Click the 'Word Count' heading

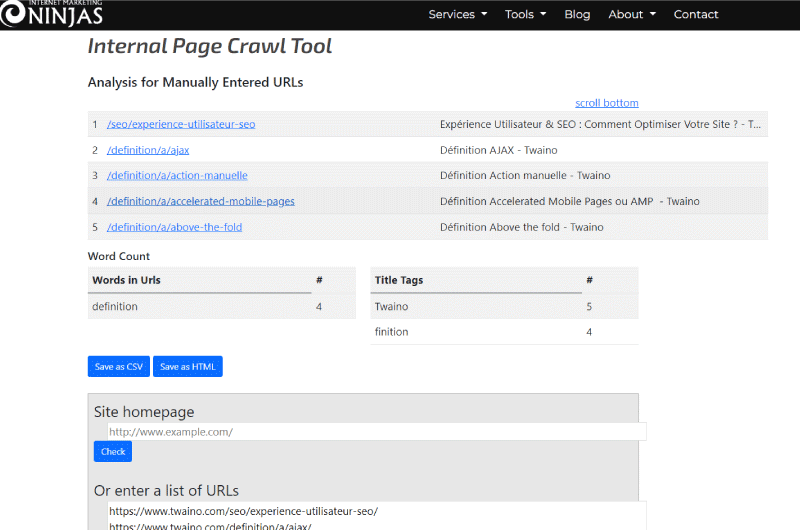click(x=119, y=257)
